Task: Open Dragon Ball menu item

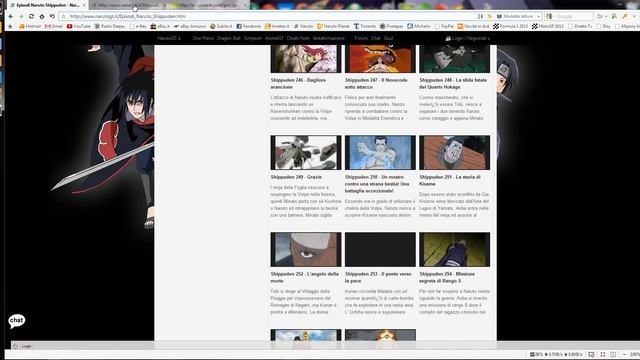Action: 229,38
